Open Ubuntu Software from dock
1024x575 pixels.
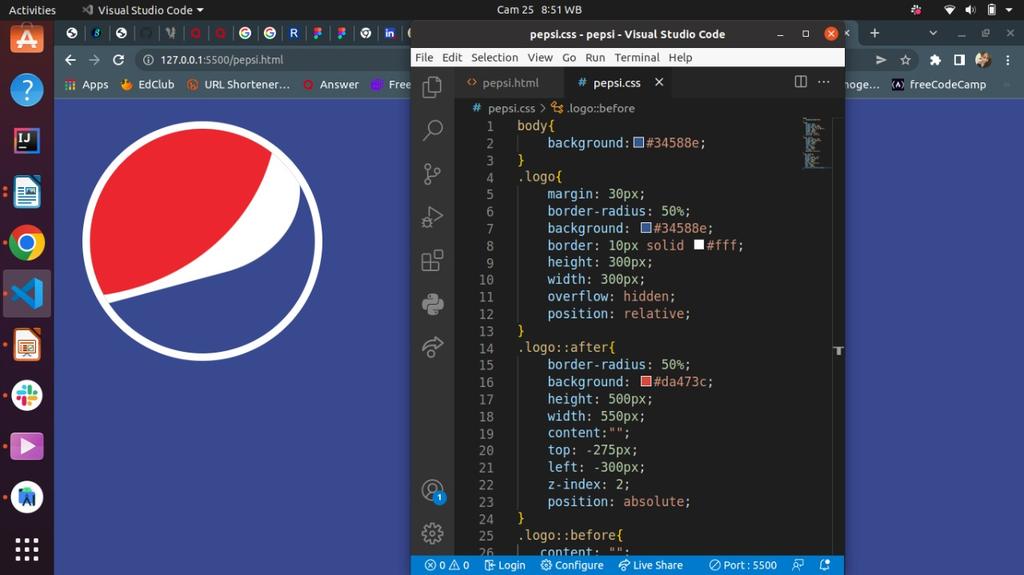(x=27, y=39)
